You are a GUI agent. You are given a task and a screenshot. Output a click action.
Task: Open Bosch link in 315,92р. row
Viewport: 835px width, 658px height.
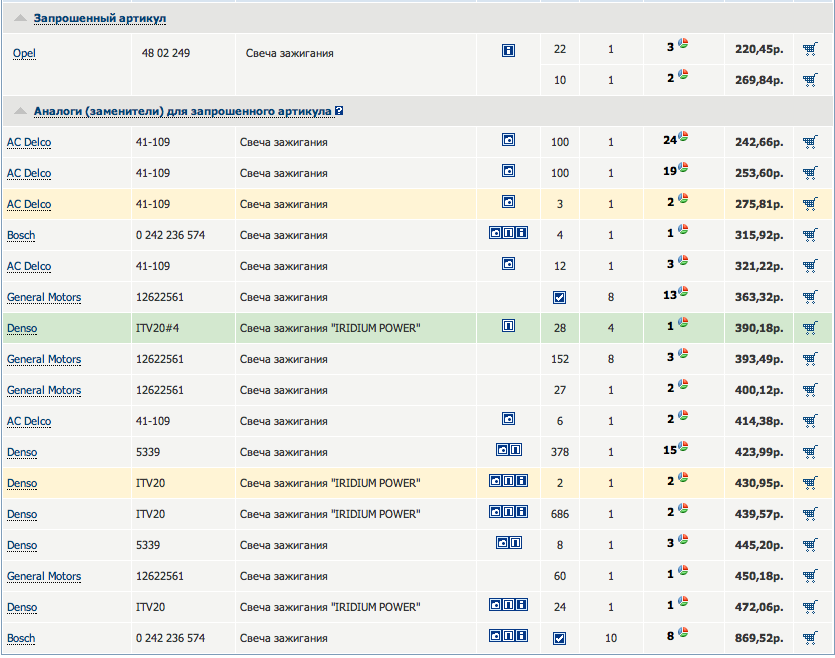tap(21, 235)
